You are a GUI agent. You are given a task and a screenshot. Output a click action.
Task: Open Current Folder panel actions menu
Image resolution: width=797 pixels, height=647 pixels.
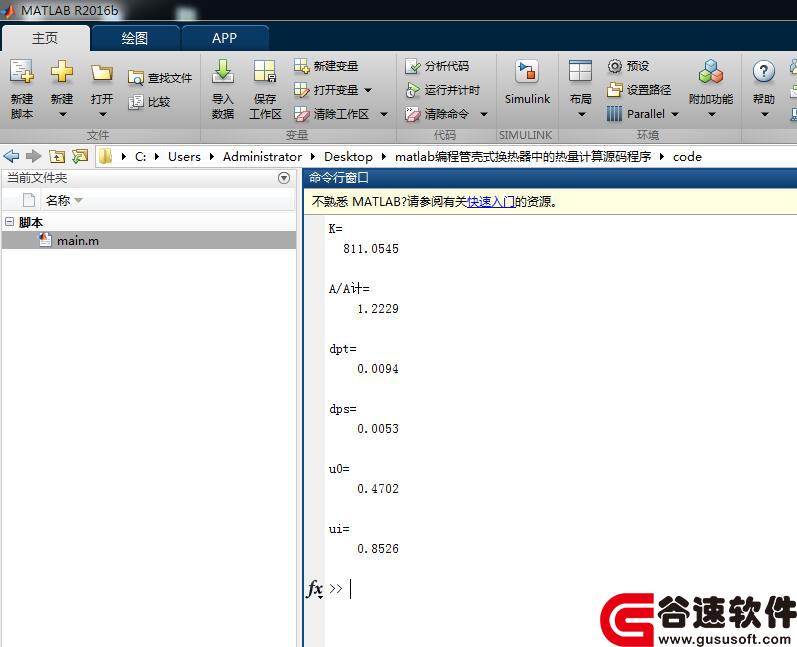[284, 178]
